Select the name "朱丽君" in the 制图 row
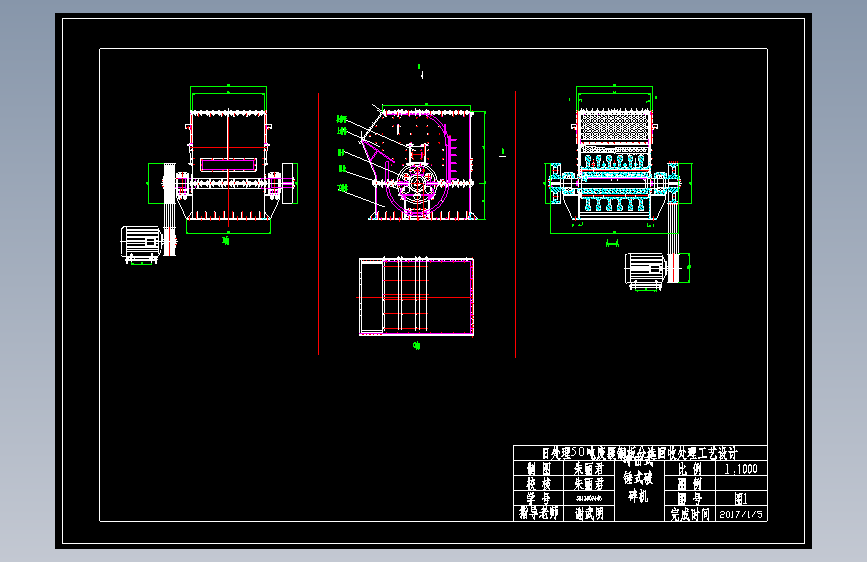867x562 pixels. tap(589, 469)
